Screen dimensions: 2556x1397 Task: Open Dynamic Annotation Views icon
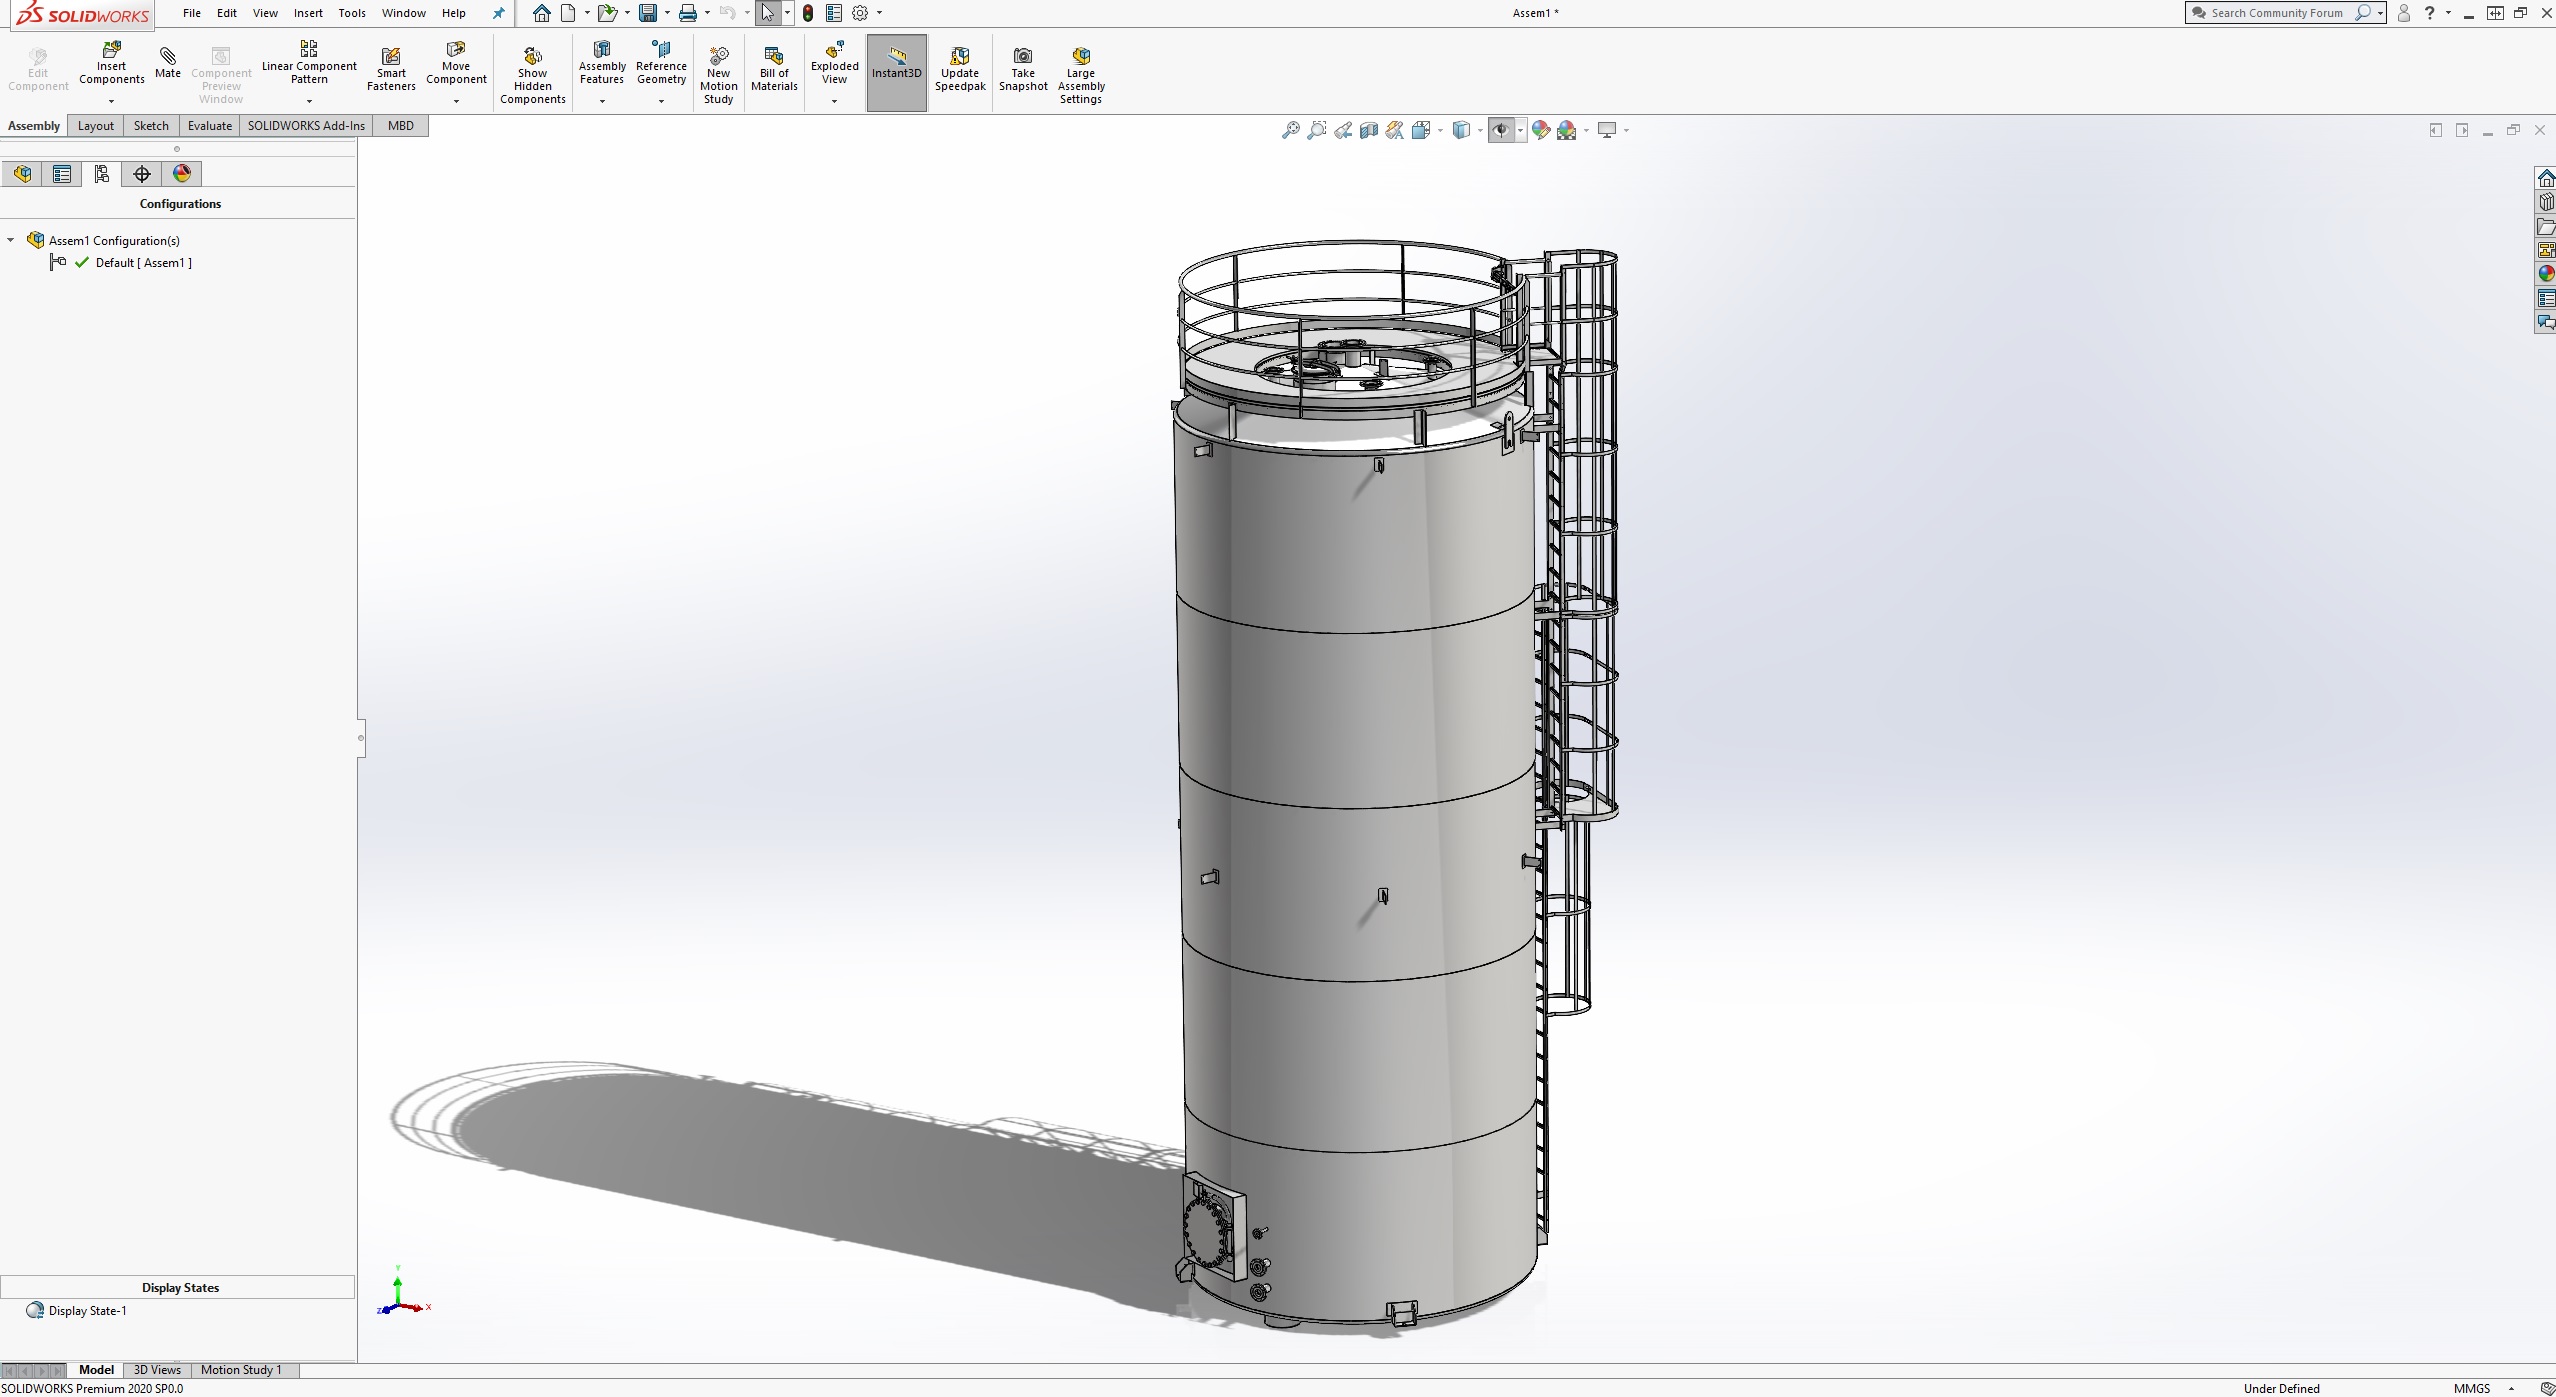click(1395, 130)
